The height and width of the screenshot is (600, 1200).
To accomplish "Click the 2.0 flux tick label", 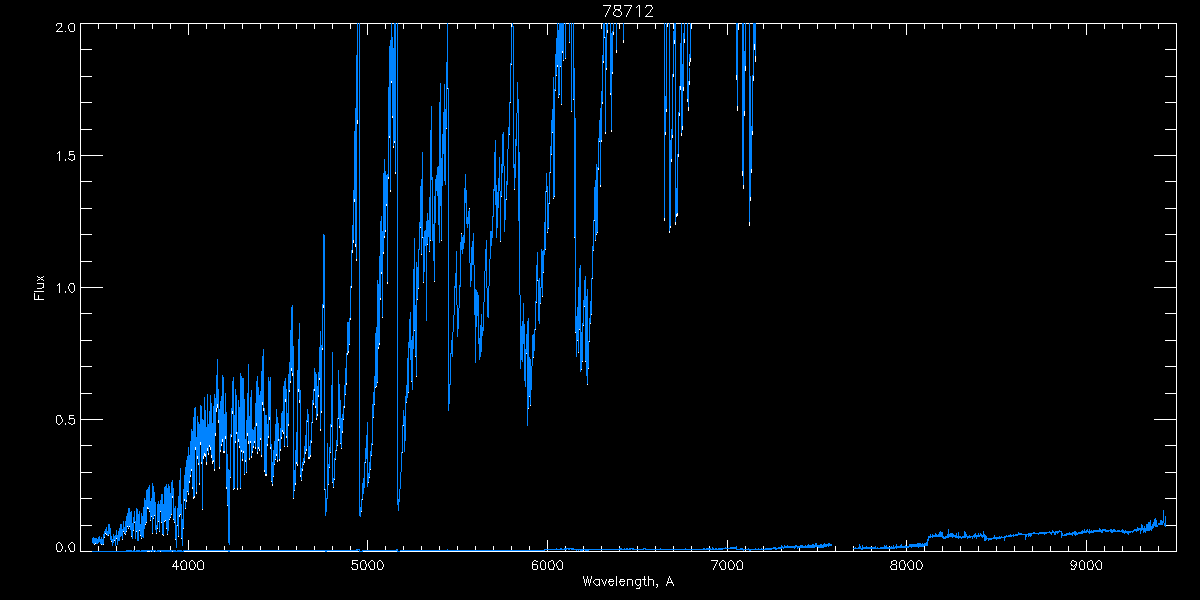I will coord(65,27).
